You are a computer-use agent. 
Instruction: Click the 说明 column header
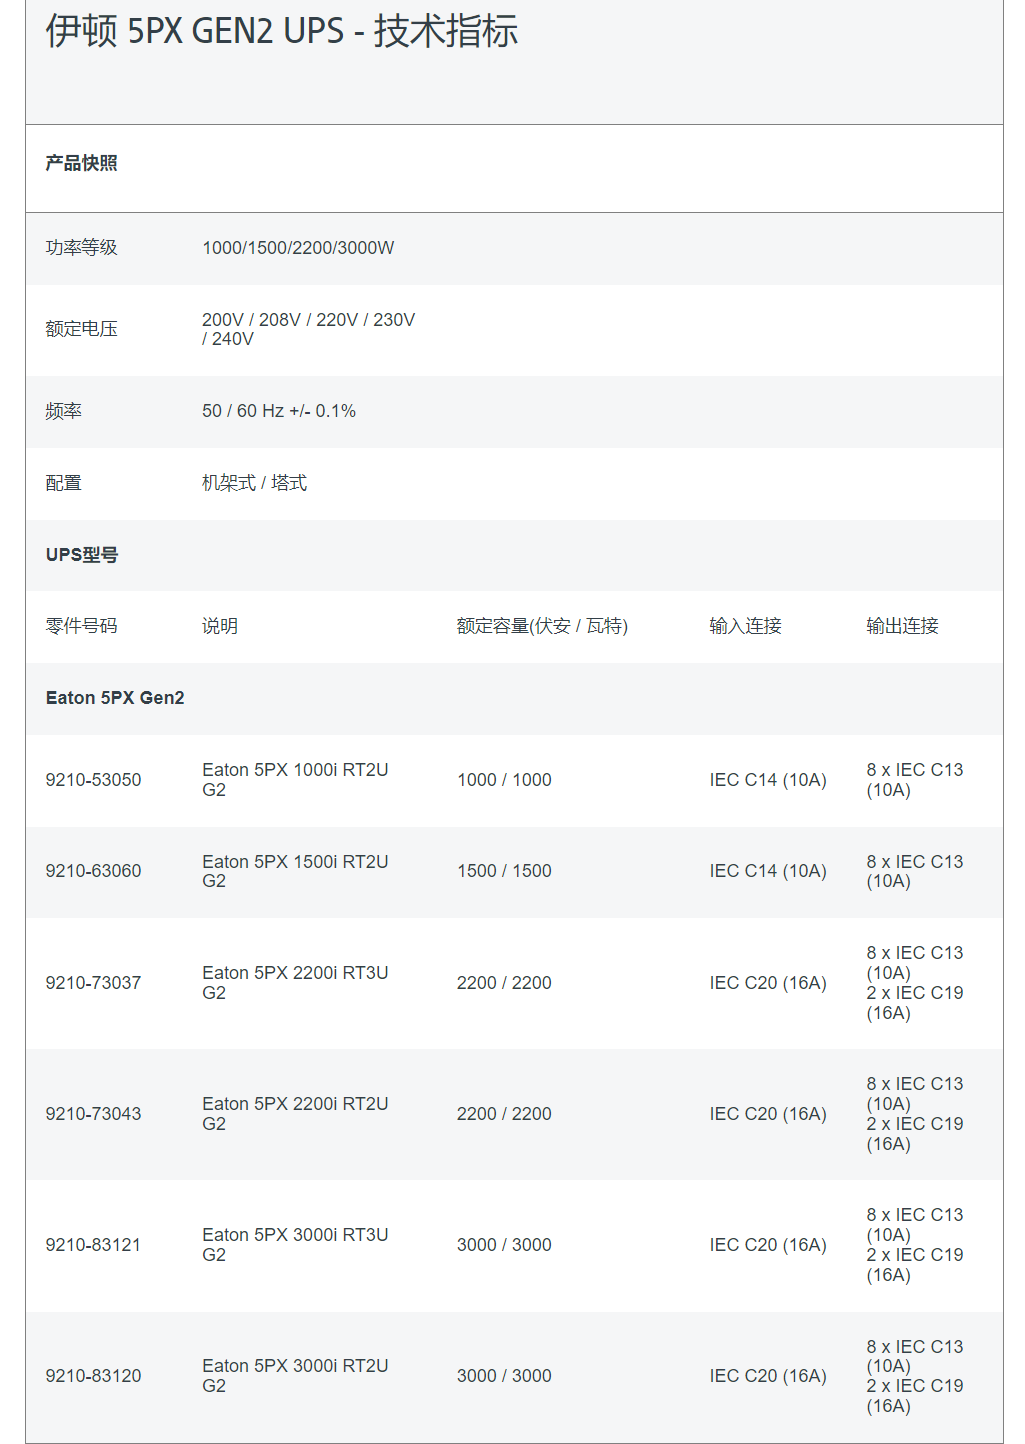pyautogui.click(x=220, y=626)
